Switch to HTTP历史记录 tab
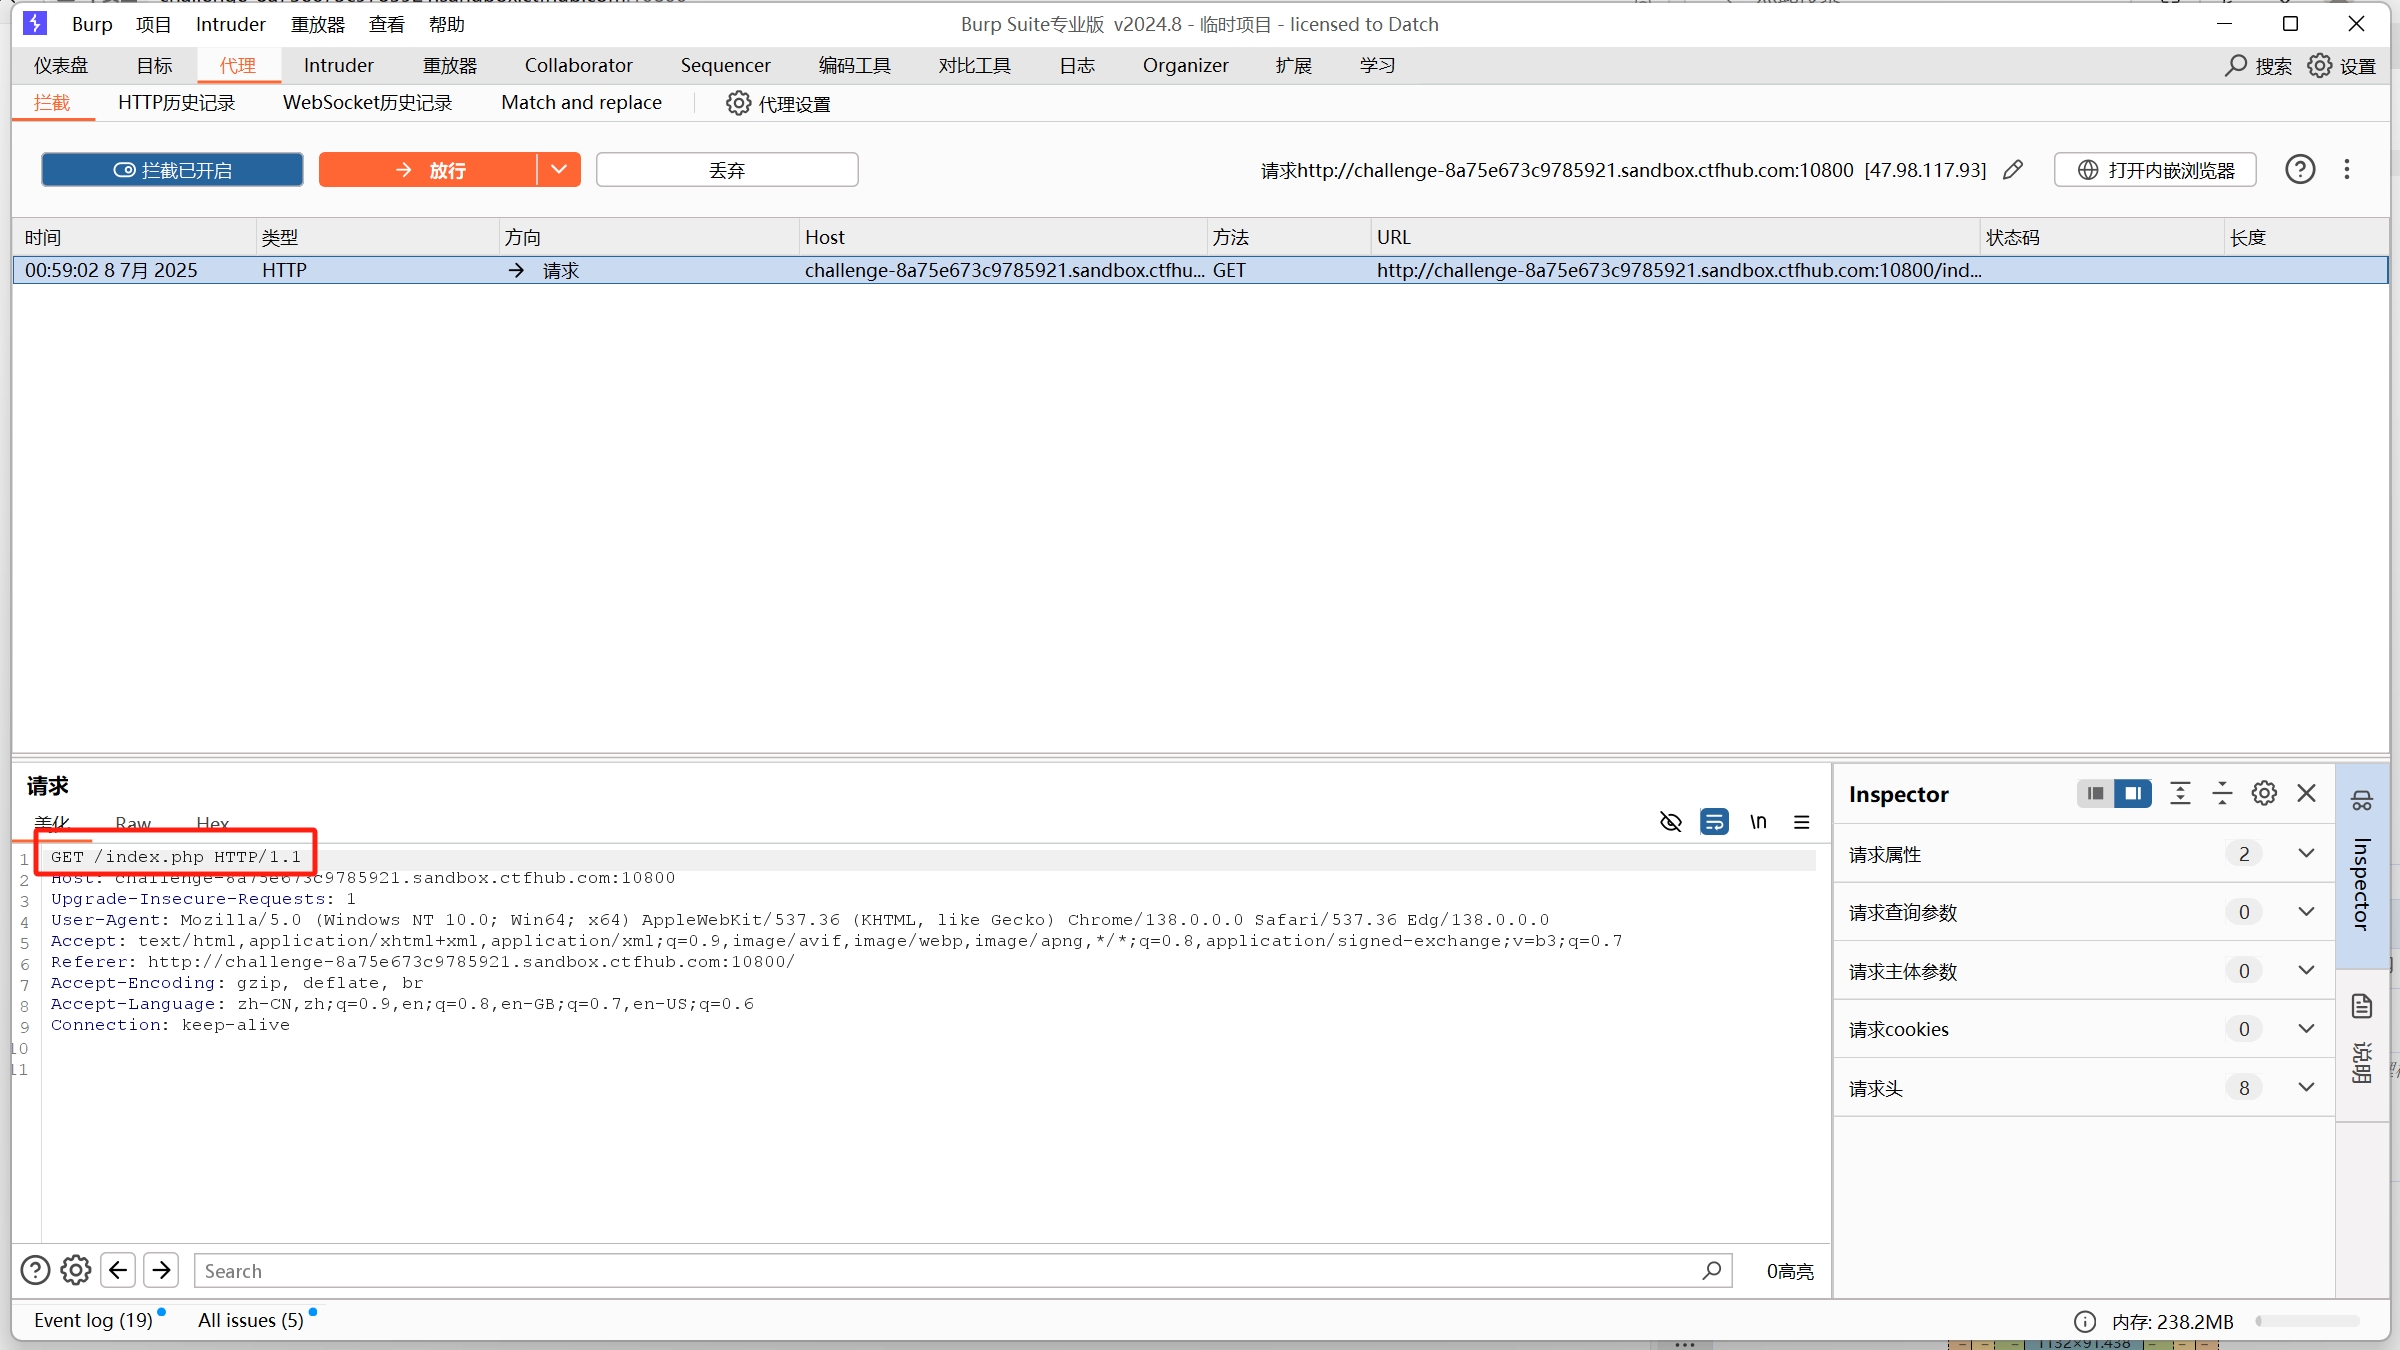Image resolution: width=2400 pixels, height=1350 pixels. point(176,103)
